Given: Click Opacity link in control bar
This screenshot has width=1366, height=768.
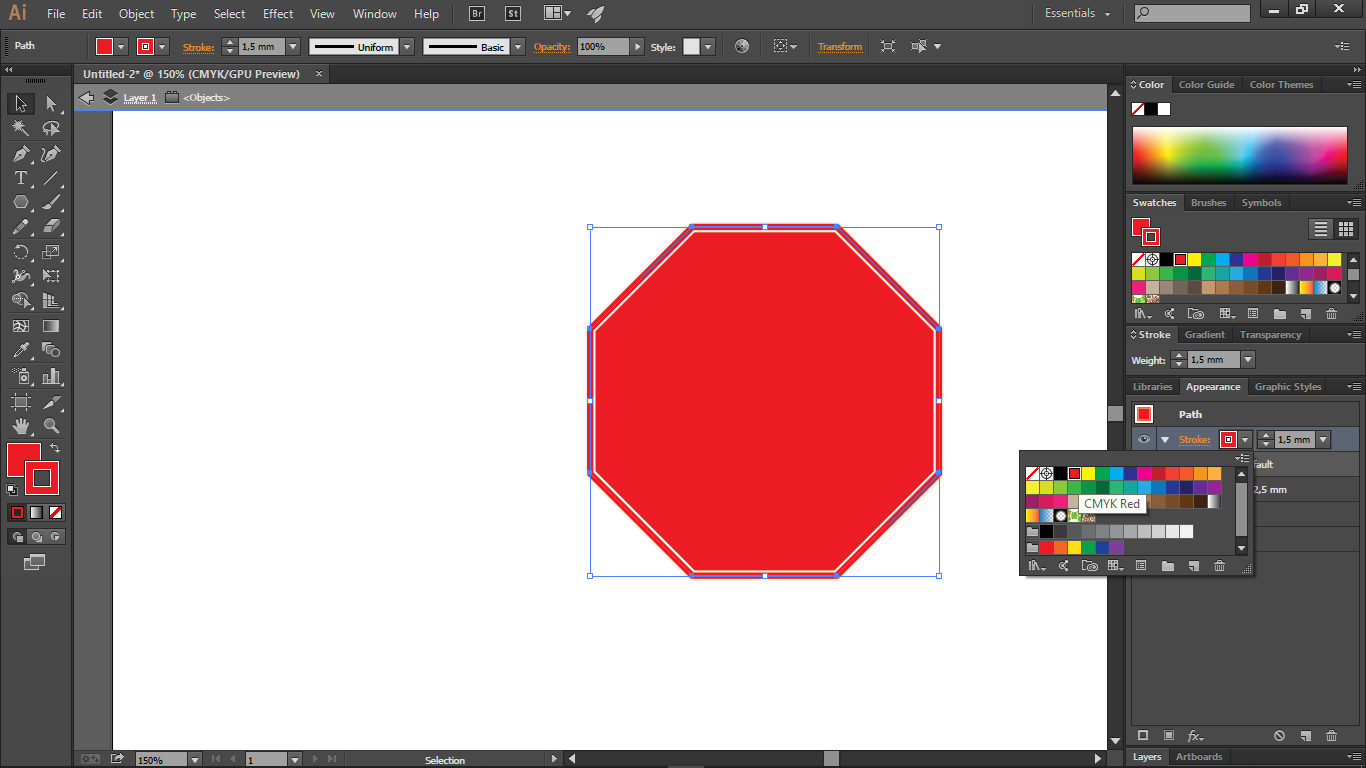Looking at the screenshot, I should click(x=552, y=47).
